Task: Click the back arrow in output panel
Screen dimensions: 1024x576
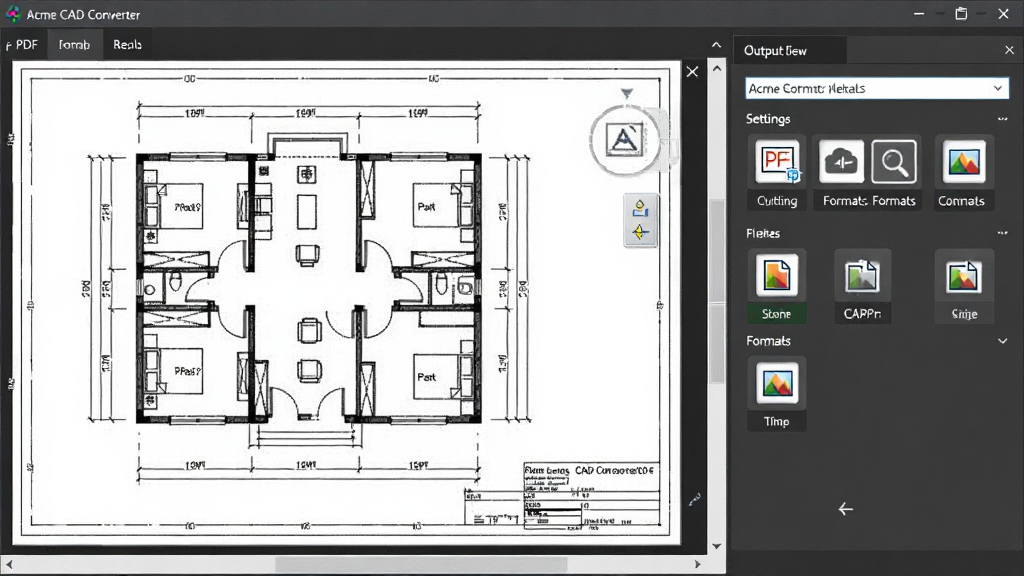Action: click(x=846, y=509)
